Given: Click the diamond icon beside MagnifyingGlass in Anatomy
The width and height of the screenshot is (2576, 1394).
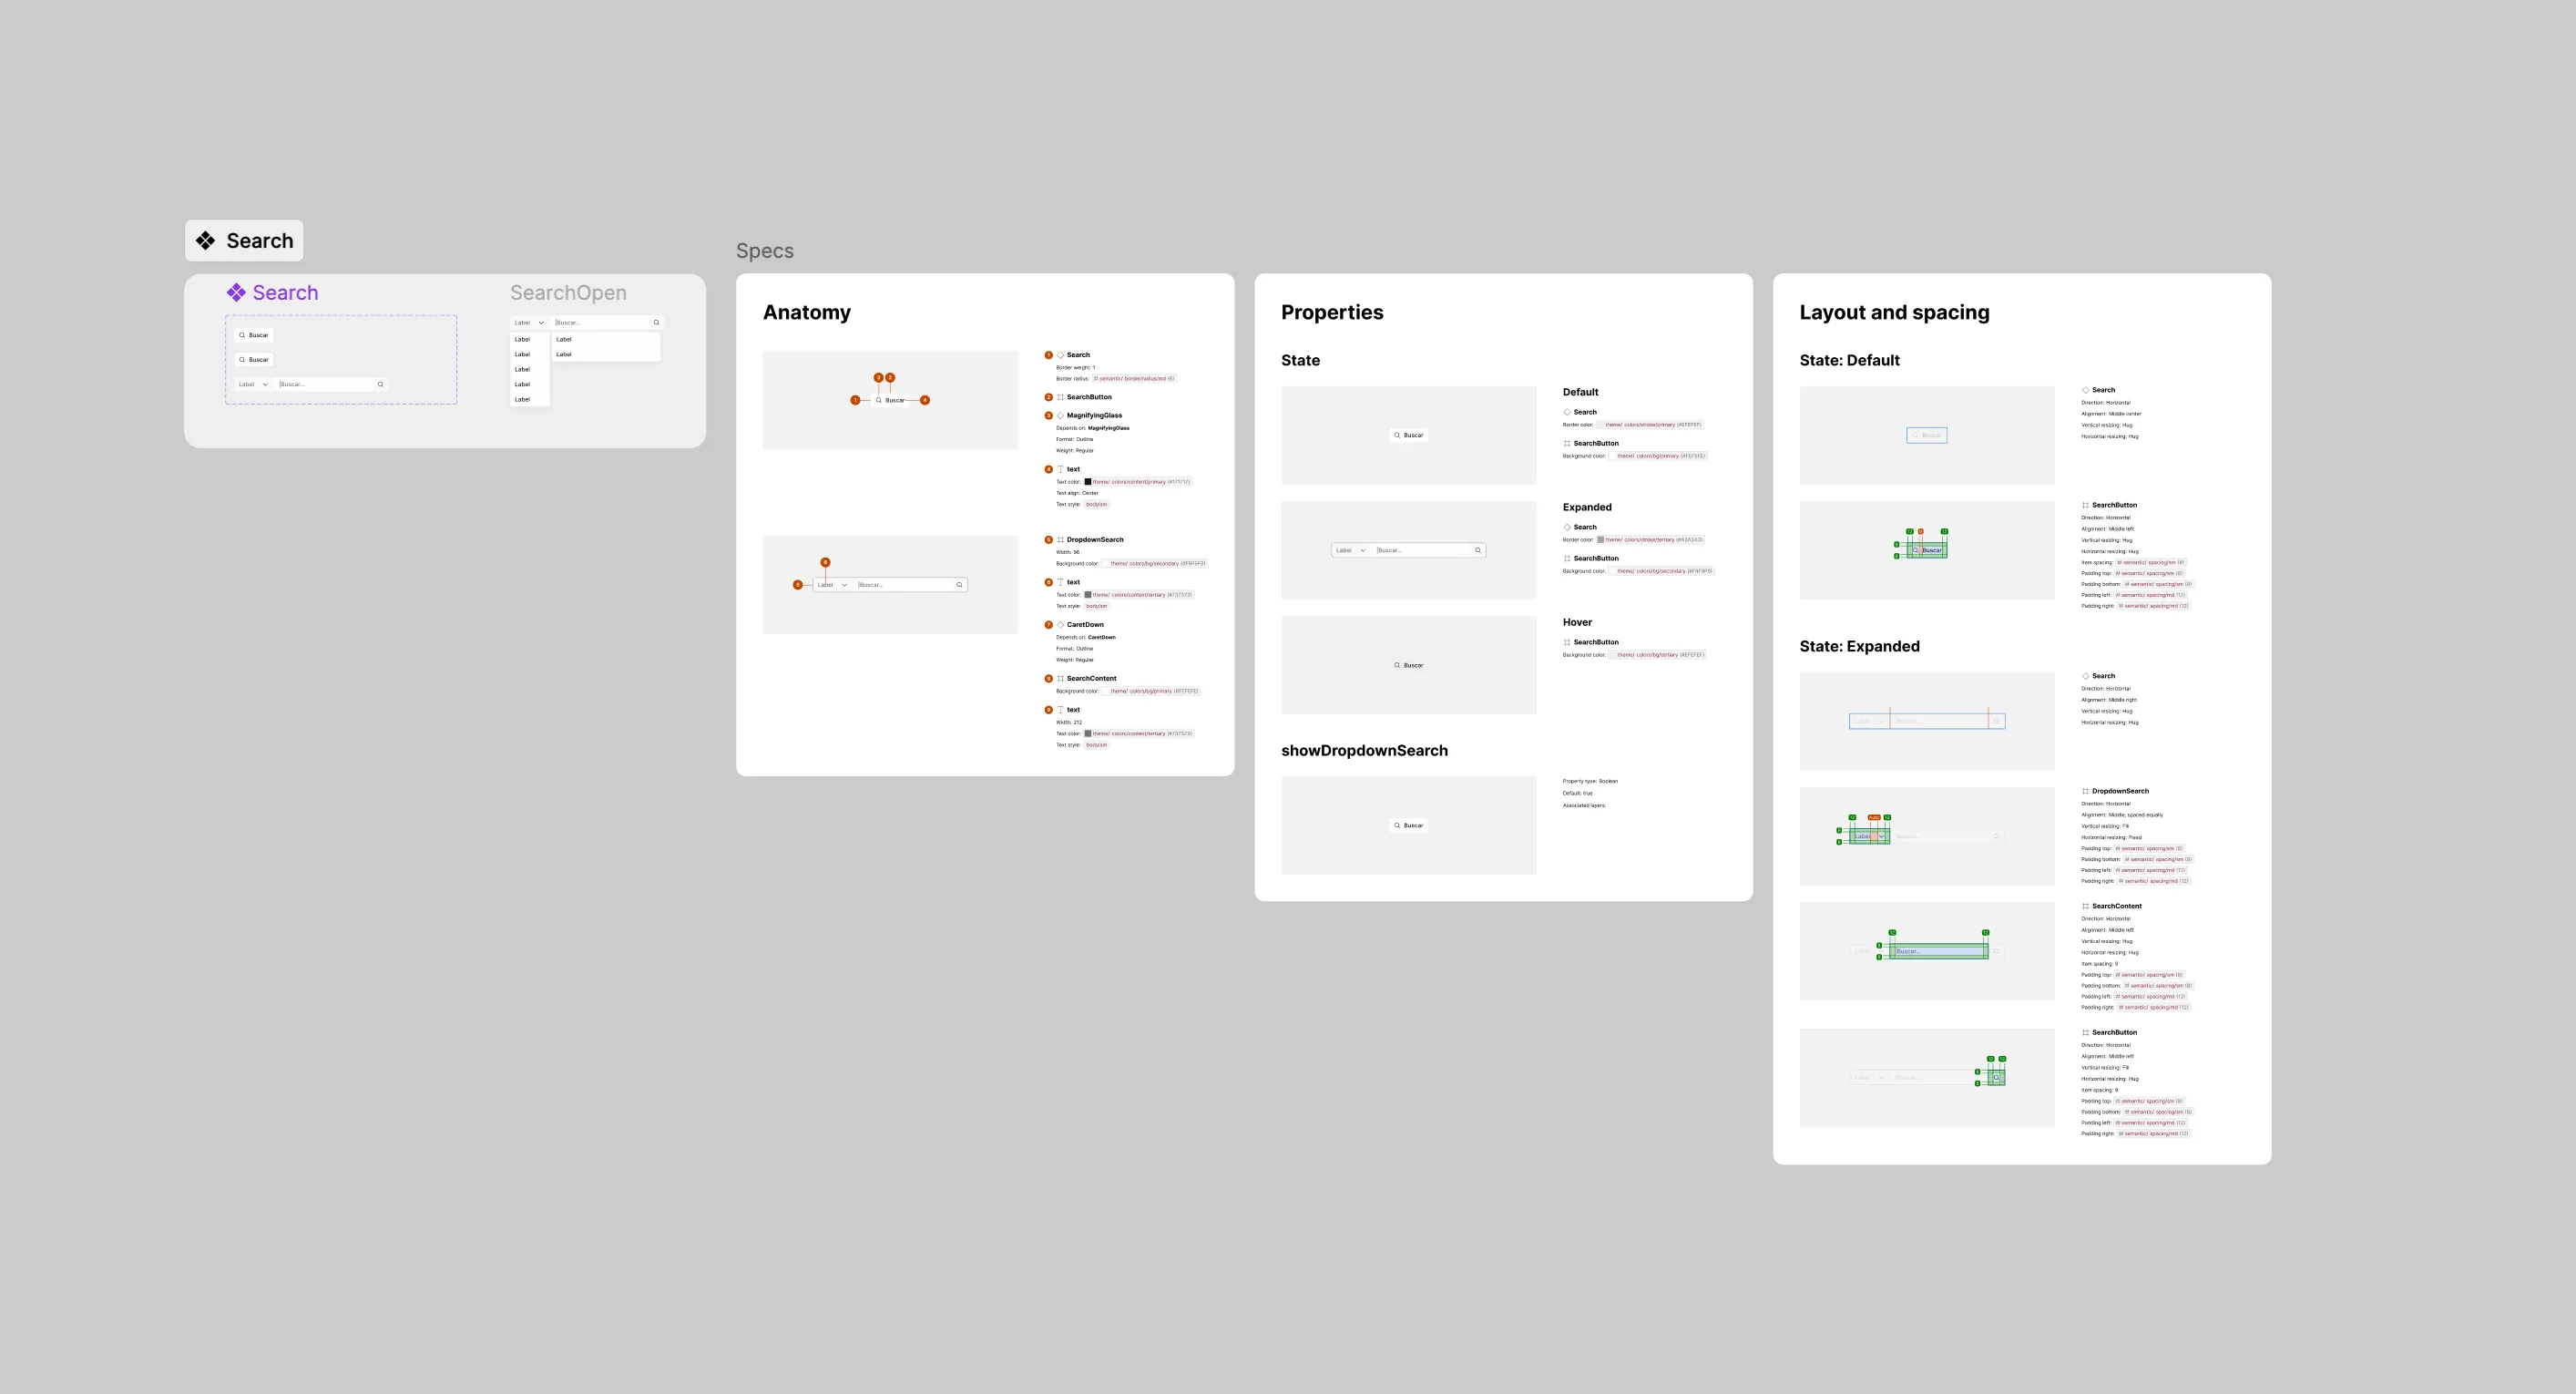Looking at the screenshot, I should click(x=1061, y=415).
